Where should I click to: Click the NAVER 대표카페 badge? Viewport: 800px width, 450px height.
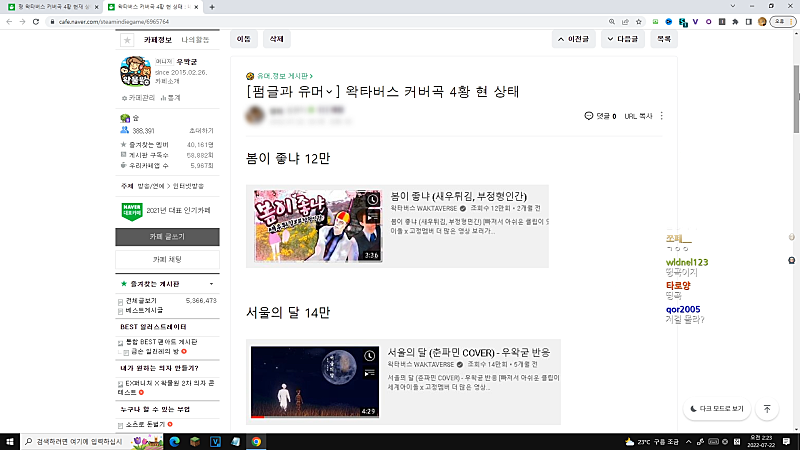coord(132,211)
